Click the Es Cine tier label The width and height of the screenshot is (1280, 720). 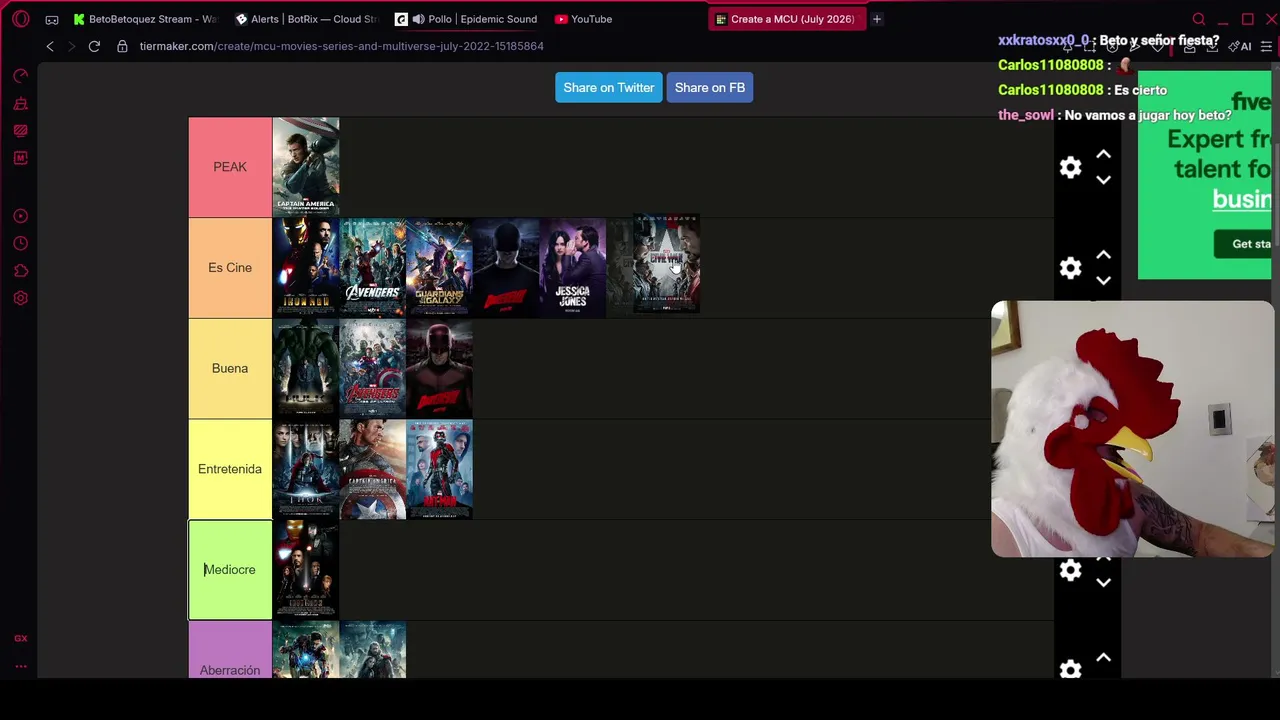pos(230,268)
